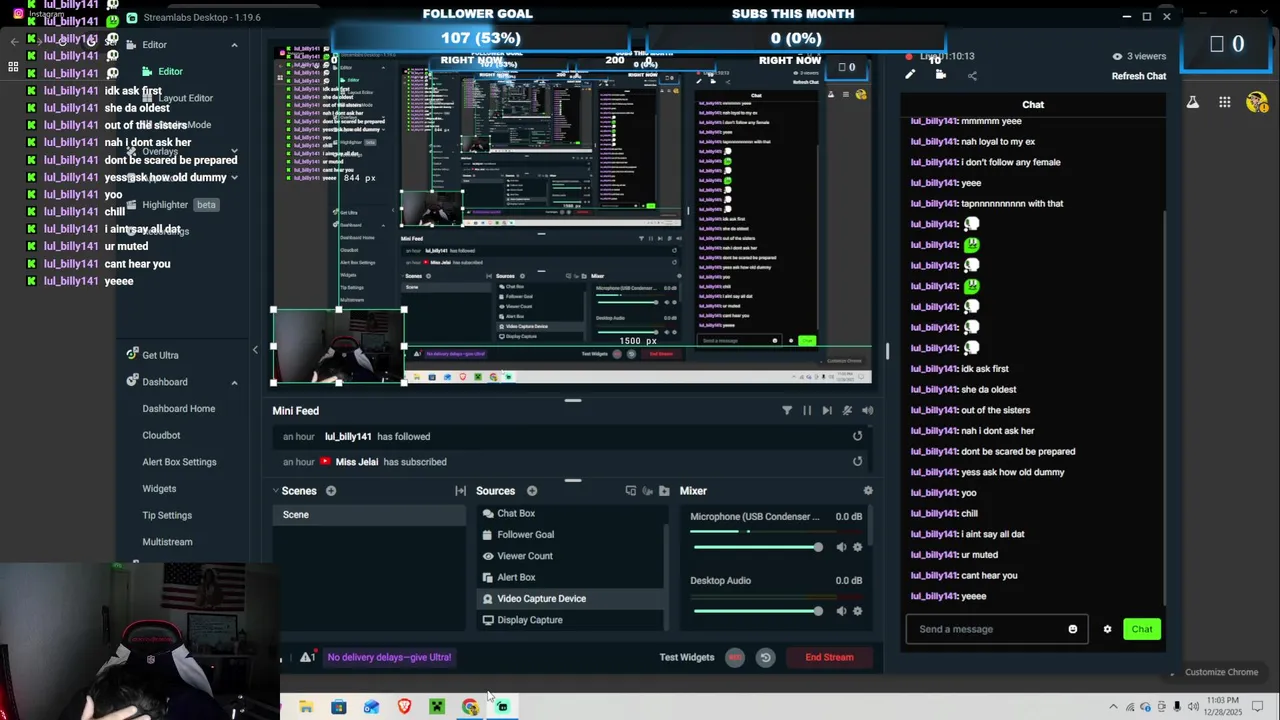The width and height of the screenshot is (1280, 720).
Task: Open Widgets page in sidebar
Action: coord(159,488)
